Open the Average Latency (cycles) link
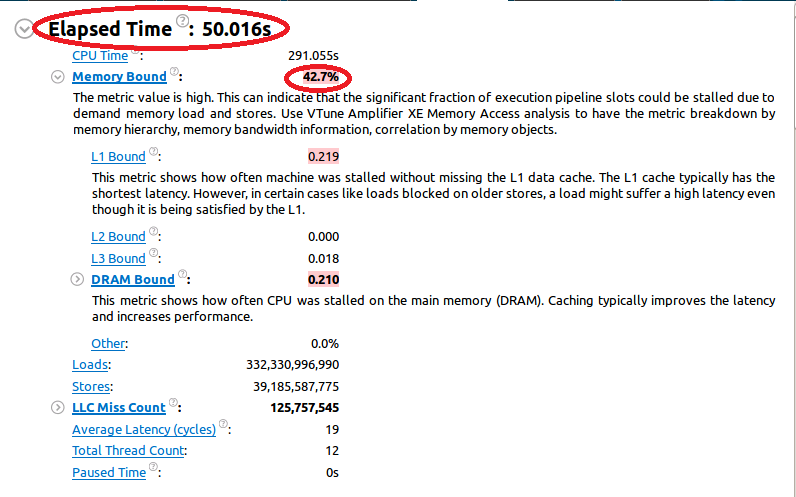 click(x=144, y=429)
